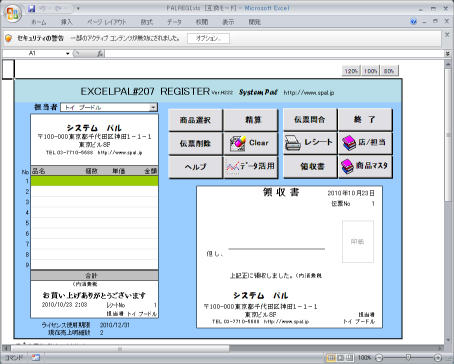
Task: Click the macro record status bar icon
Action: [x=36, y=358]
